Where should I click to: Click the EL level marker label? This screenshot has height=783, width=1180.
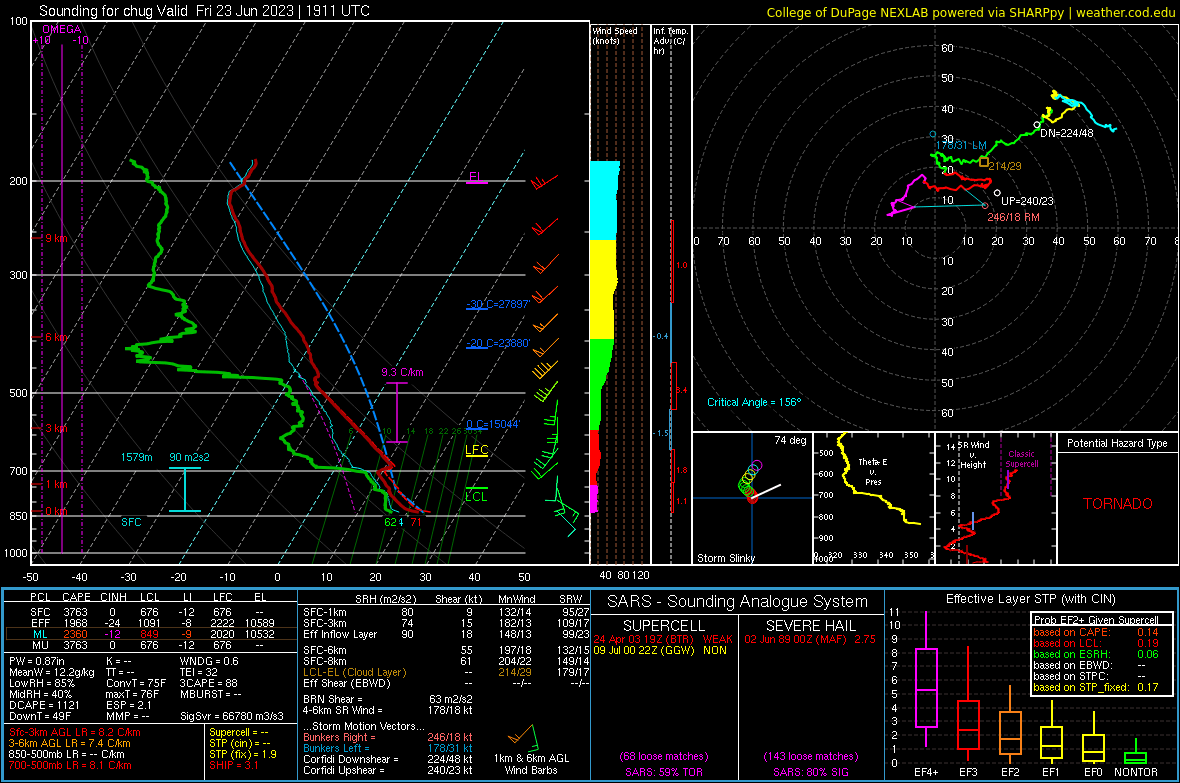(475, 177)
